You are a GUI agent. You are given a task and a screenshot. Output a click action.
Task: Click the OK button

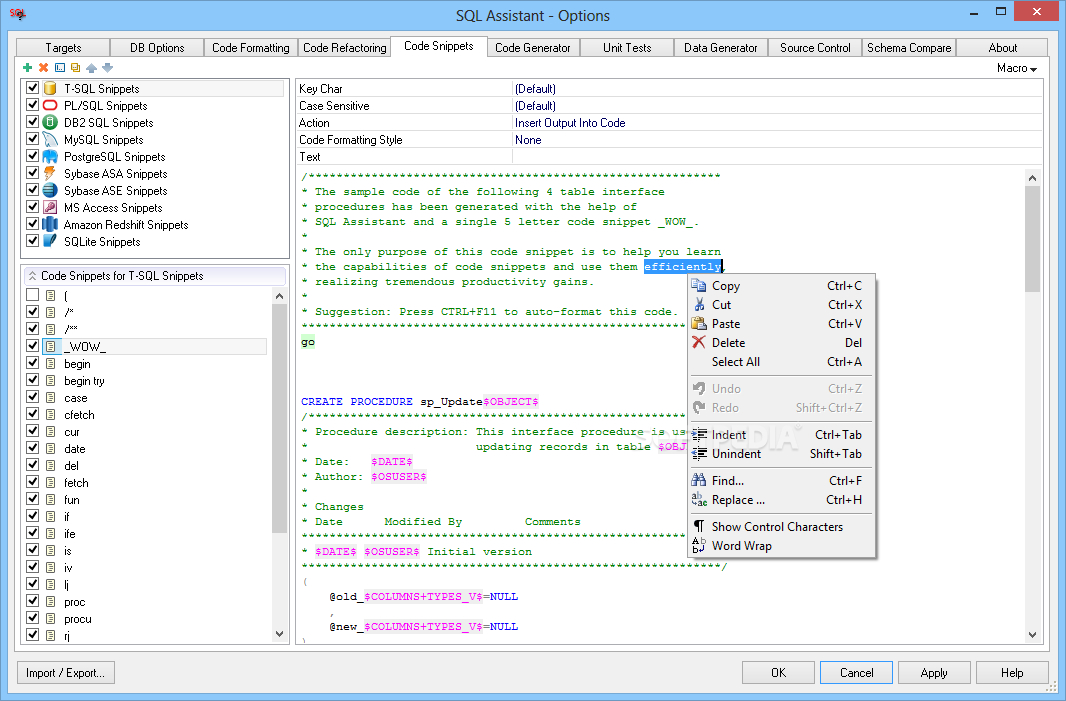(778, 672)
